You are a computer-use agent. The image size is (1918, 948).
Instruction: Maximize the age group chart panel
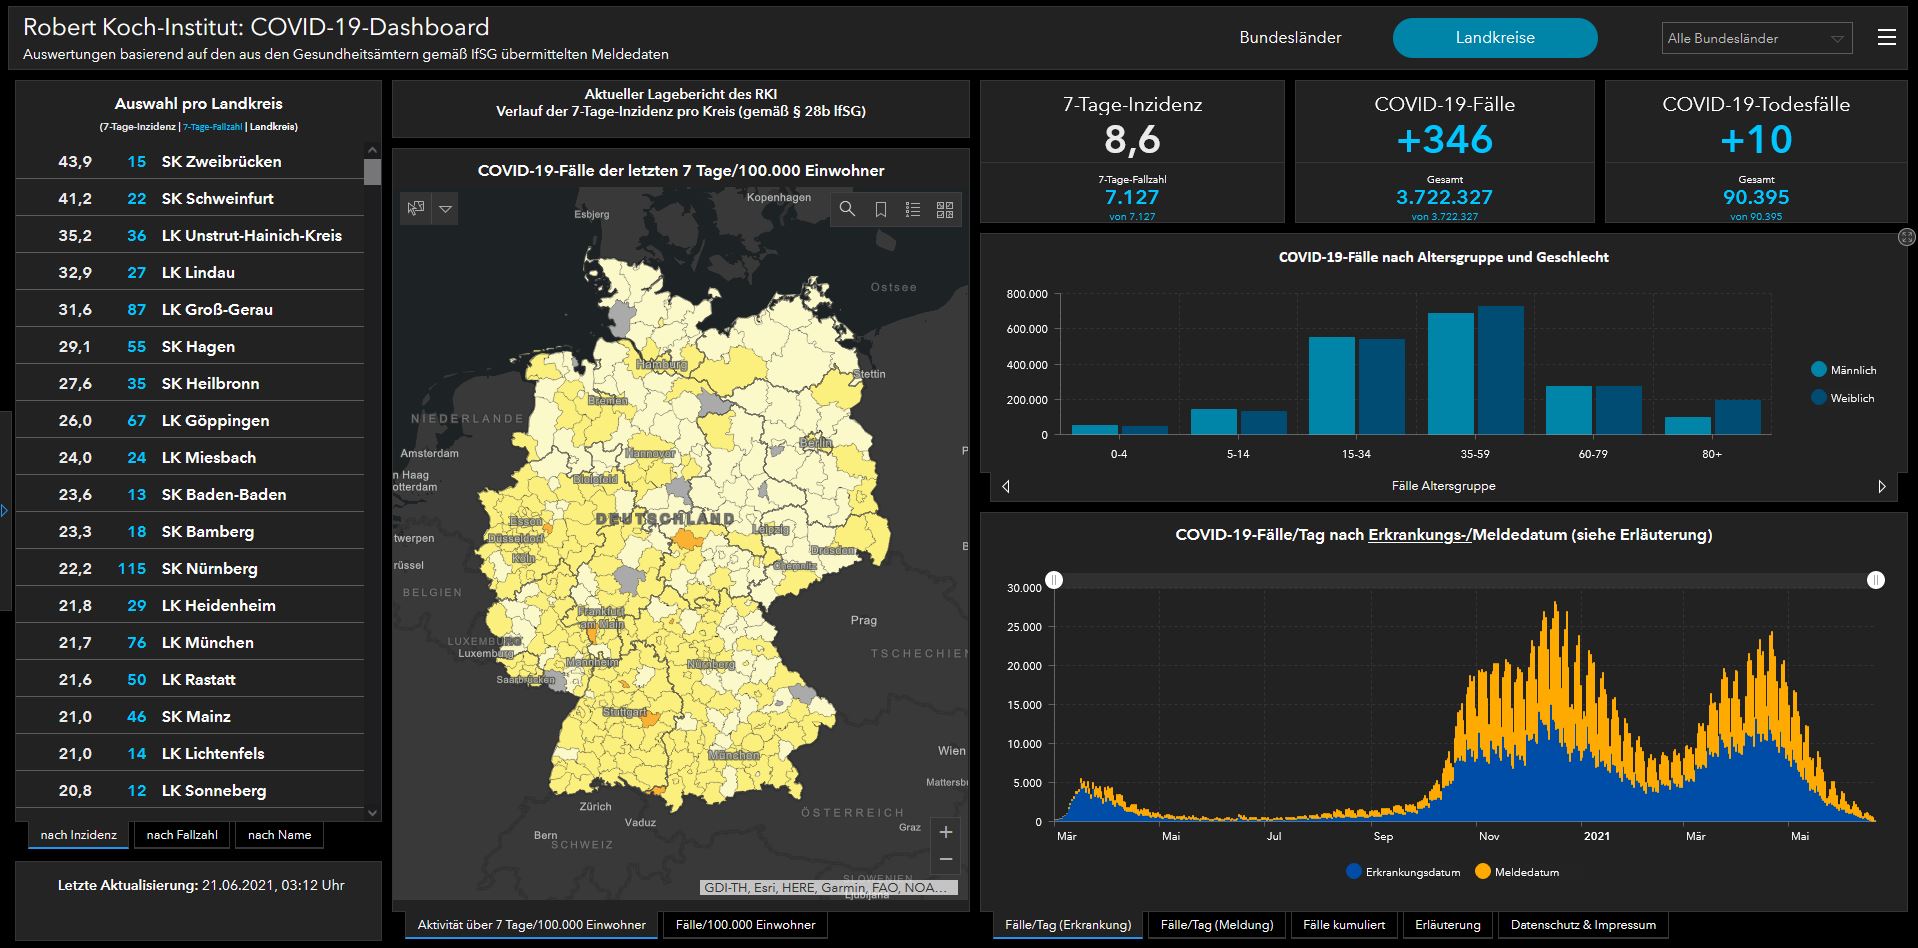click(x=1906, y=237)
